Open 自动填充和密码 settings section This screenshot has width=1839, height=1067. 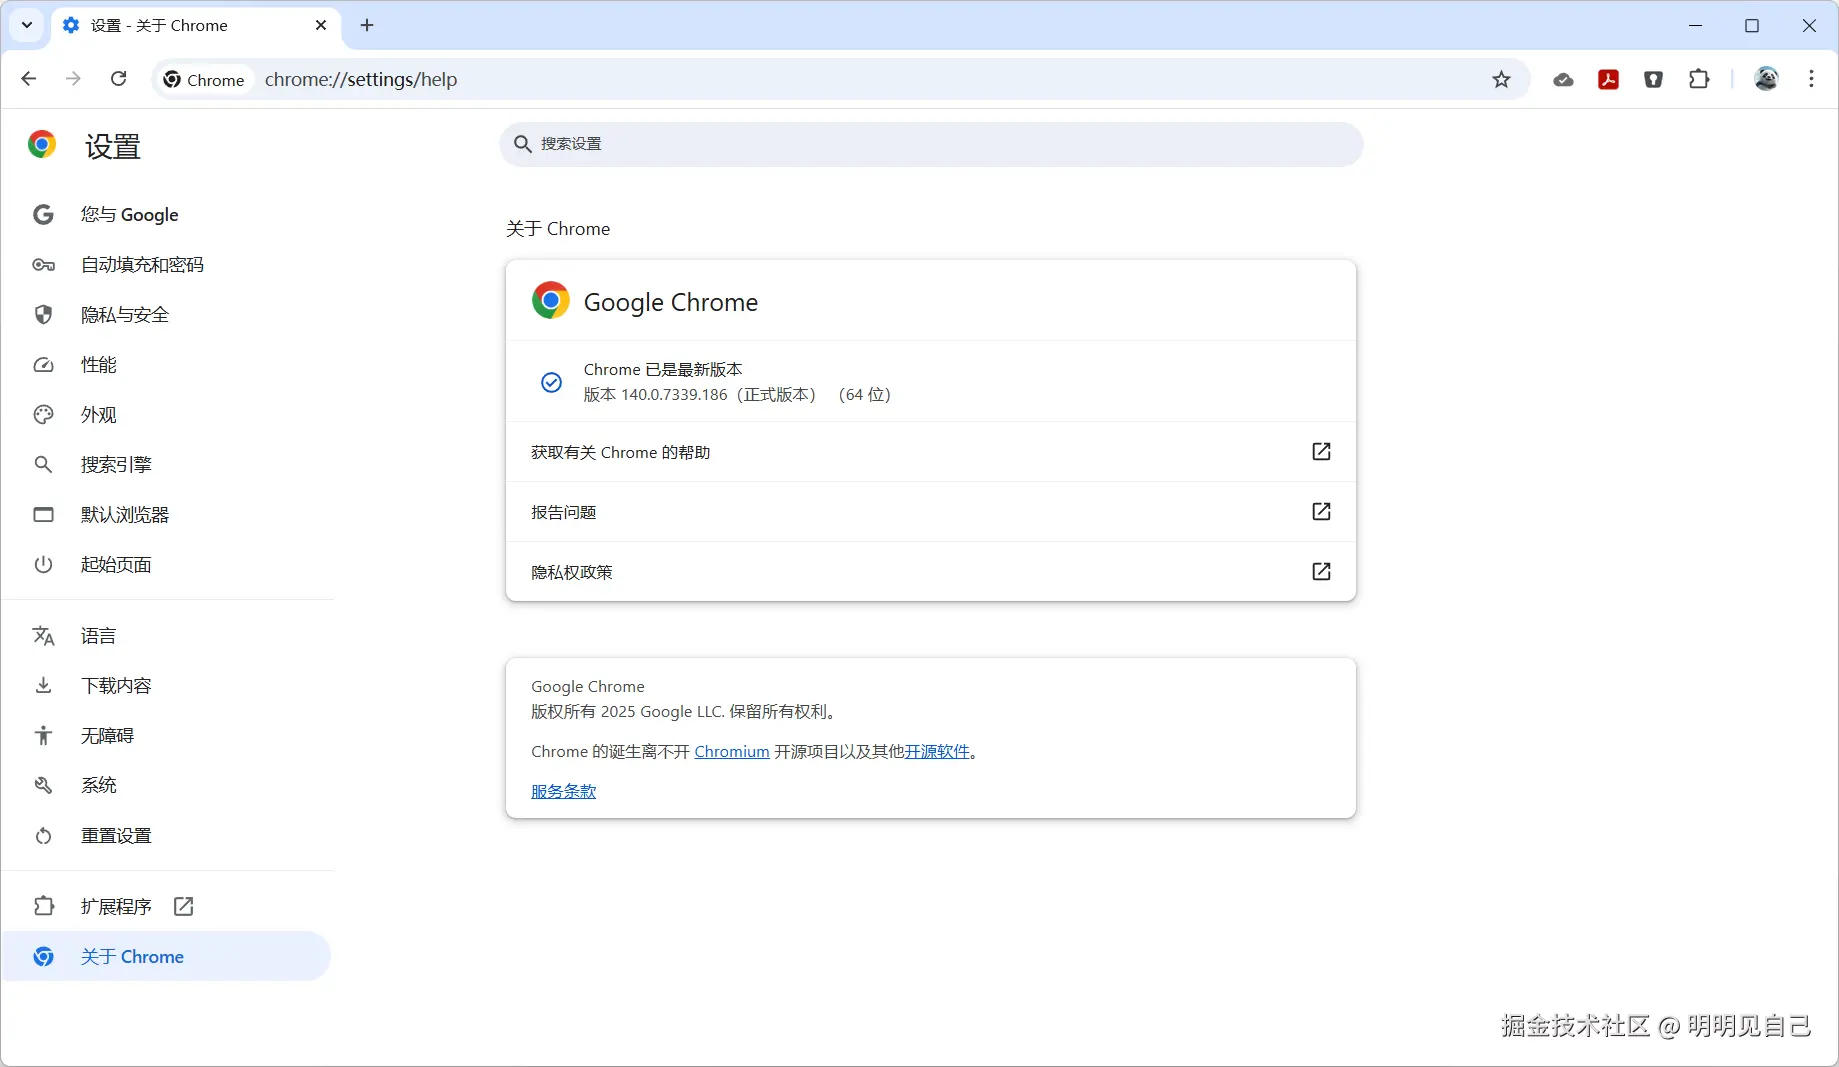[x=166, y=265]
